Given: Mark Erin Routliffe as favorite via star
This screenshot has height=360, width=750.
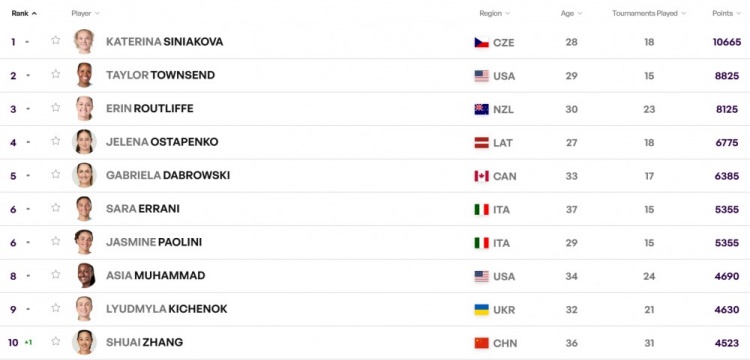Looking at the screenshot, I should click(56, 108).
